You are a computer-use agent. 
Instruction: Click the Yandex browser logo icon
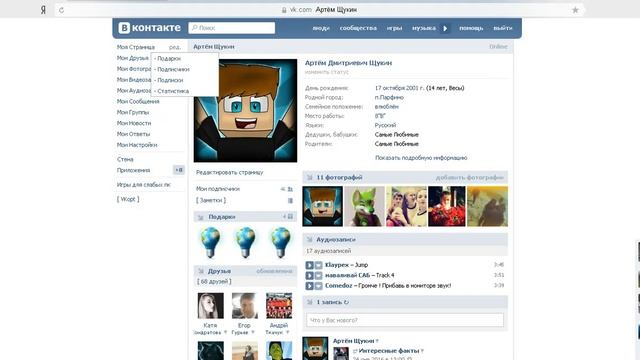click(x=43, y=10)
